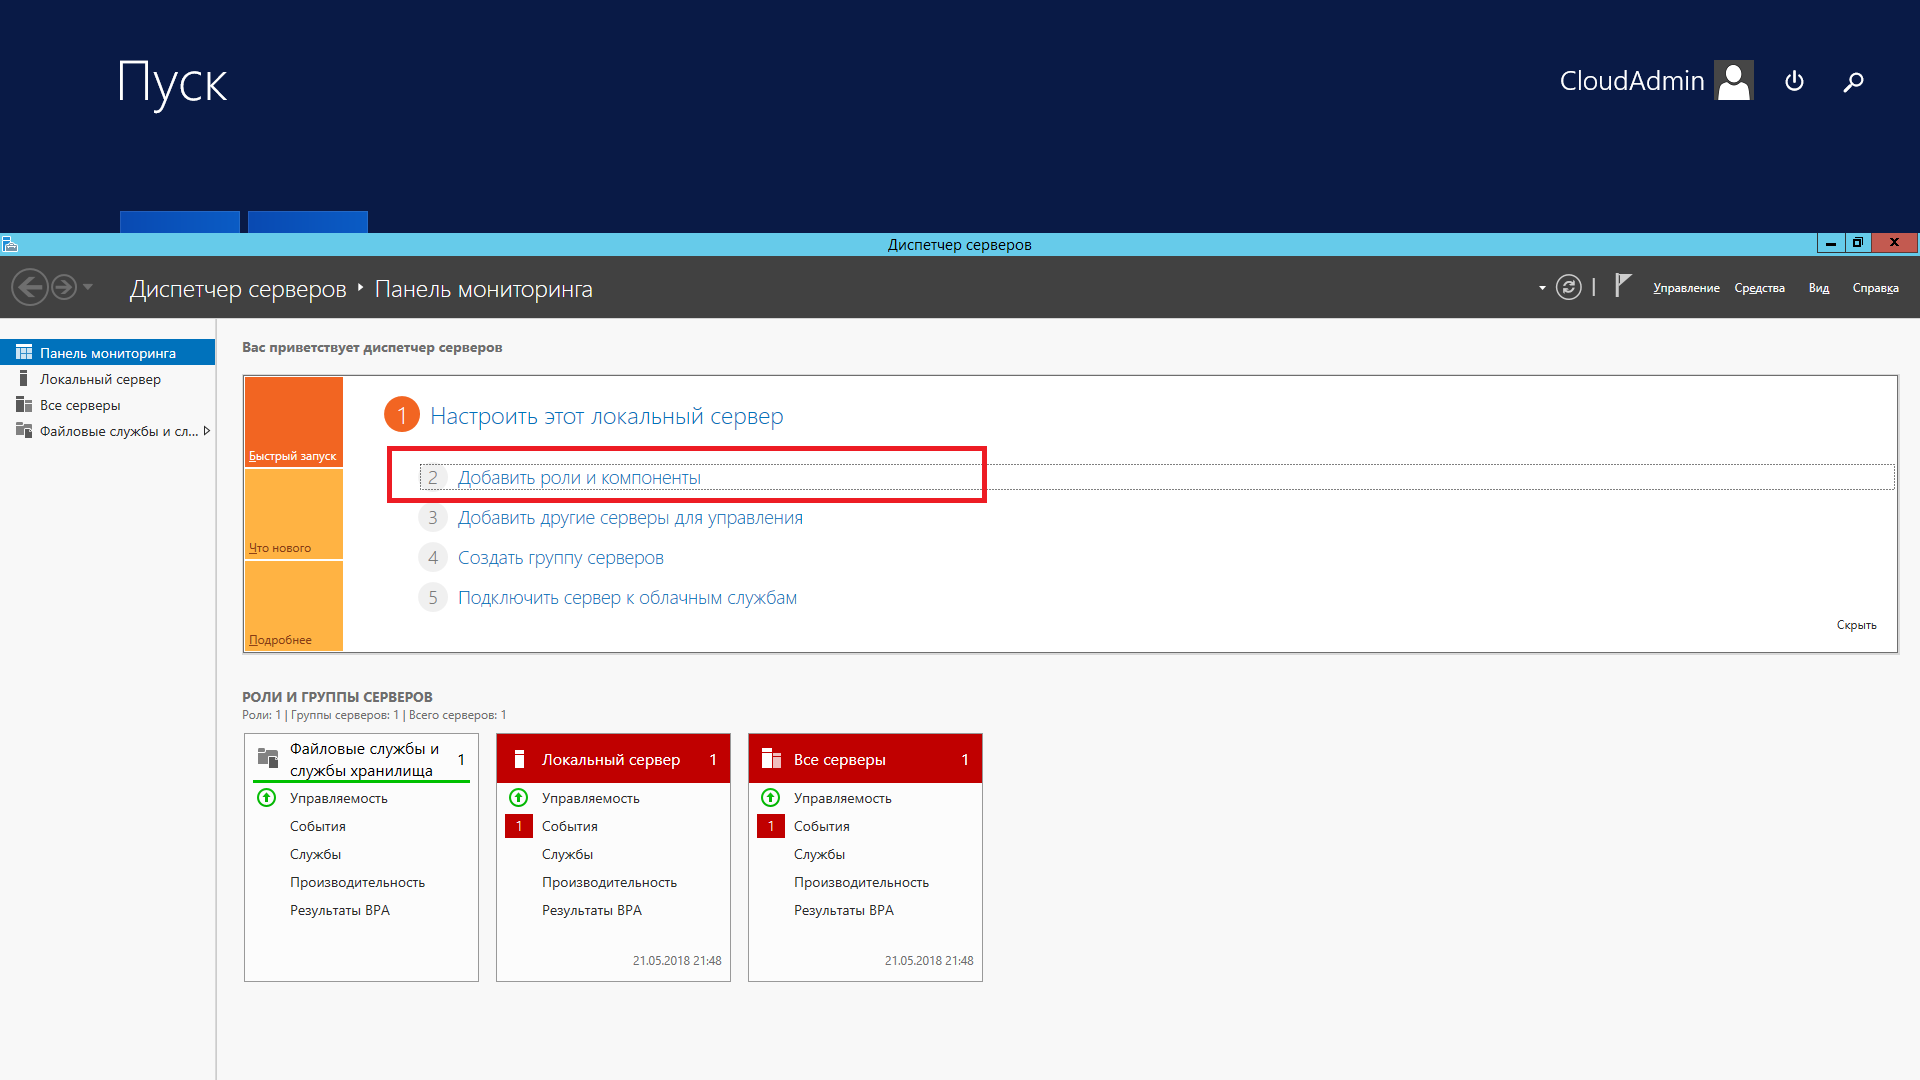Image resolution: width=1920 pixels, height=1080 pixels.
Task: Open Службы in Локальный сервер tile
Action: [x=567, y=854]
